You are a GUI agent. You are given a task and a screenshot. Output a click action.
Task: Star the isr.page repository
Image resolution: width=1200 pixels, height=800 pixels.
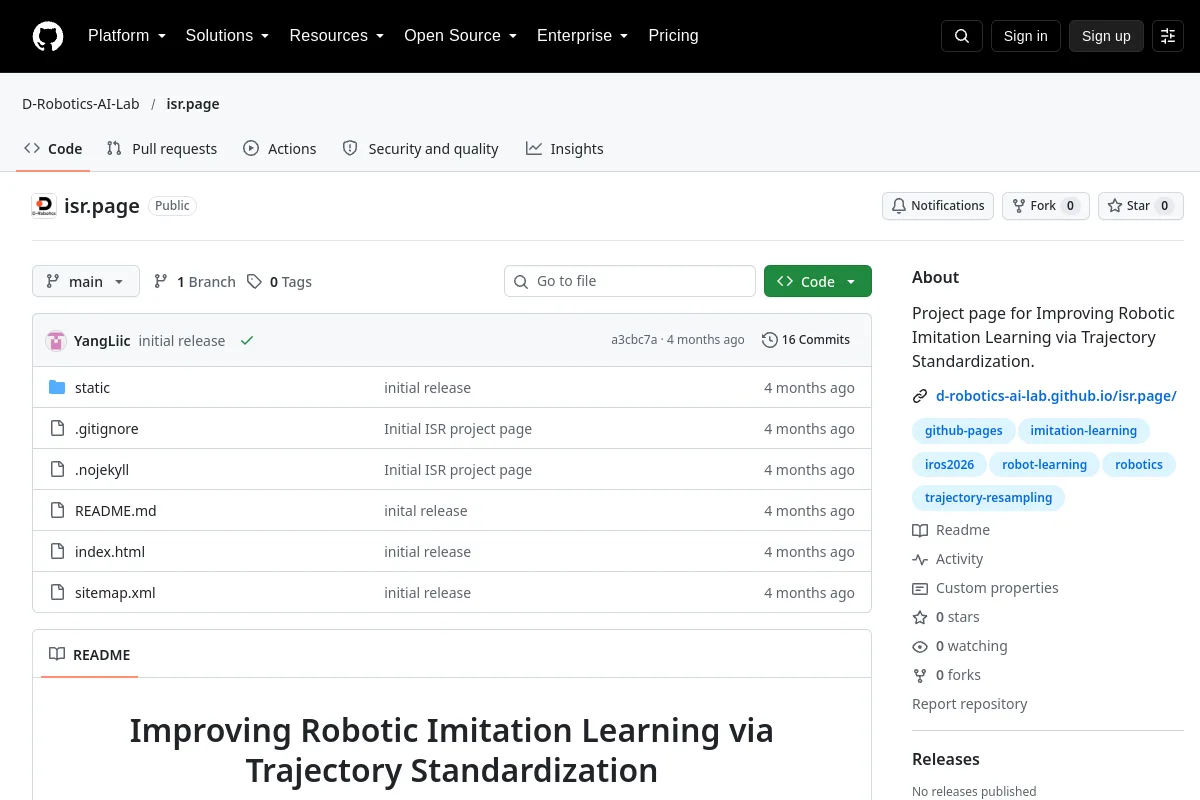pos(1141,206)
